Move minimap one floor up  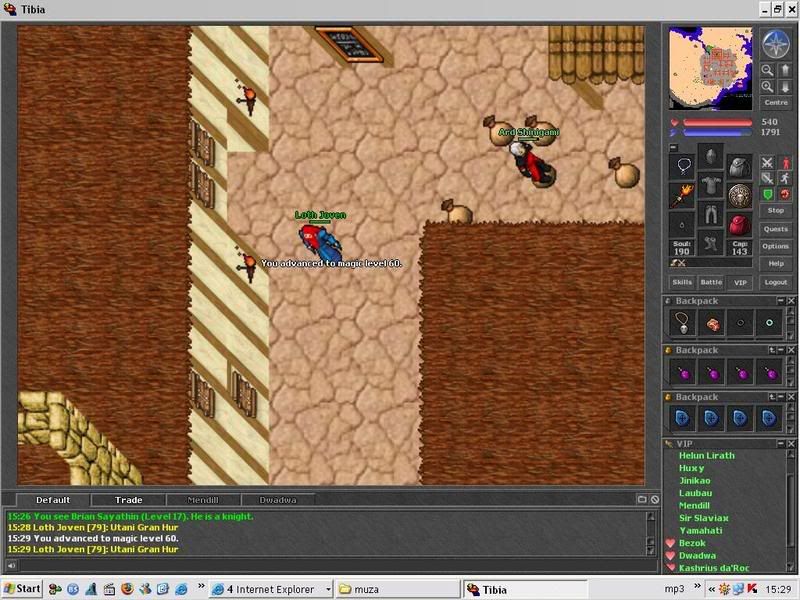click(785, 70)
